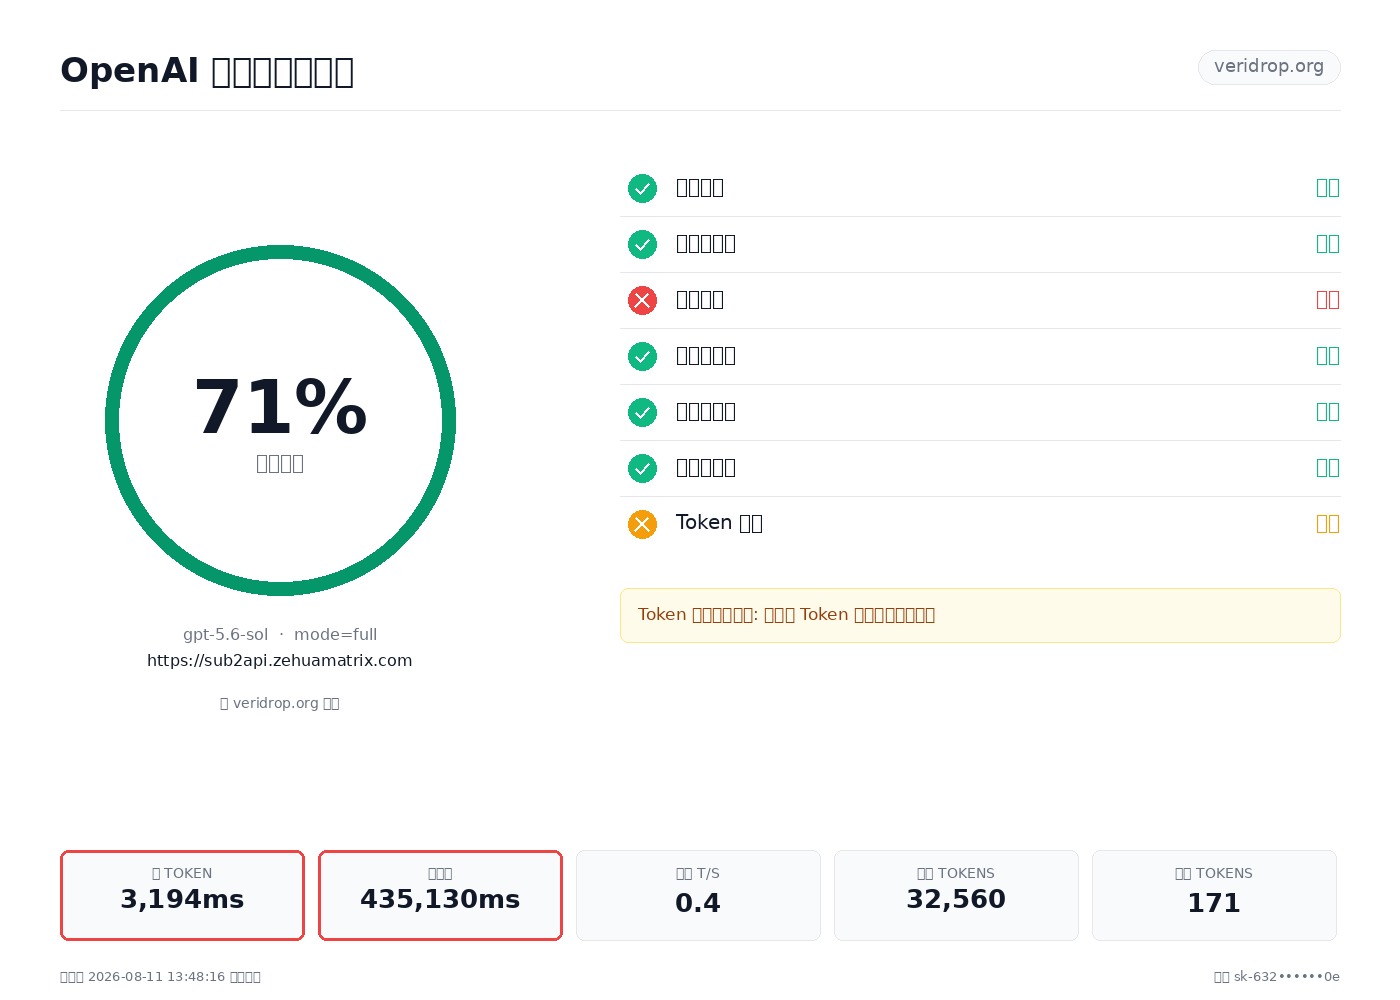Select the yellow Token warning banner
Screen dimensions: 1400x1000
pos(980,615)
